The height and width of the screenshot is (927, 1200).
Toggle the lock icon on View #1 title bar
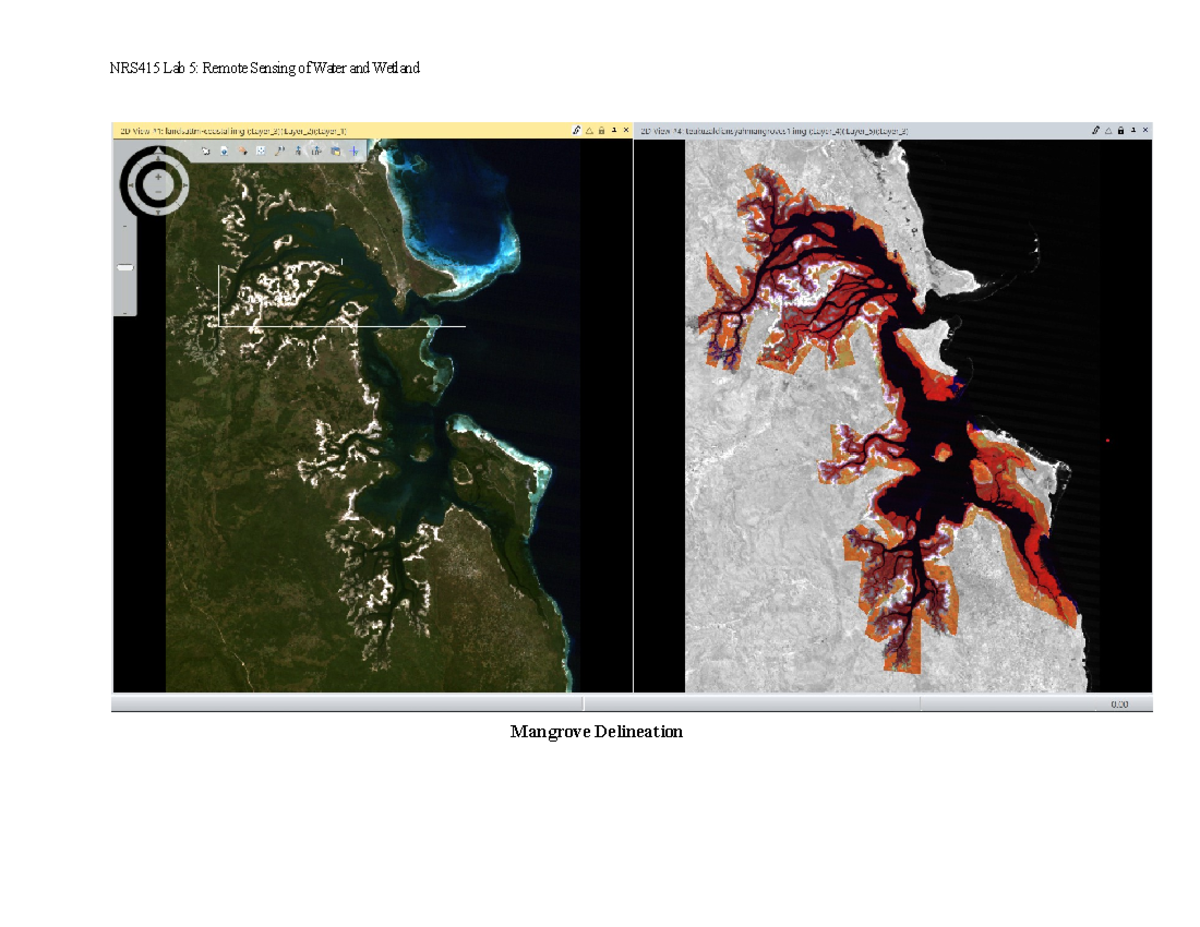pos(601,129)
